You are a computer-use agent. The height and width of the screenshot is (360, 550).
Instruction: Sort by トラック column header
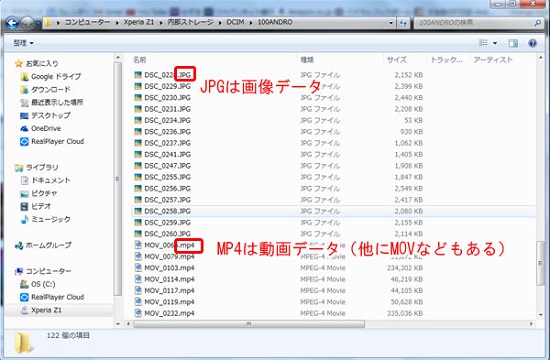[x=446, y=60]
